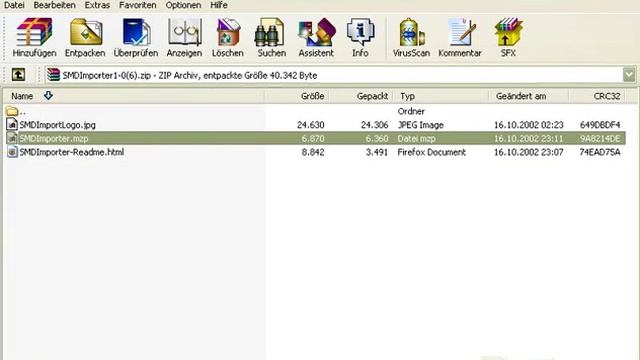The image size is (640, 360).
Task: Click the Löschen delete icon
Action: pos(228,32)
